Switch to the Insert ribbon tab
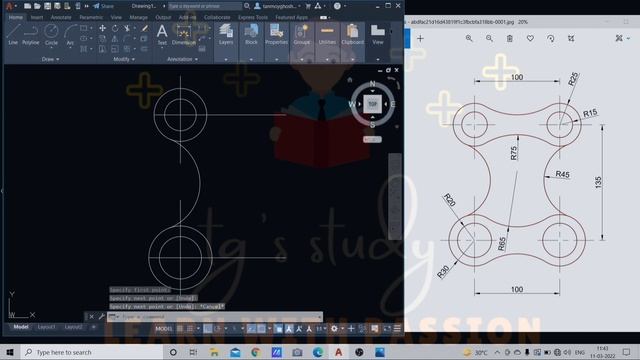640x360 pixels. click(x=37, y=18)
